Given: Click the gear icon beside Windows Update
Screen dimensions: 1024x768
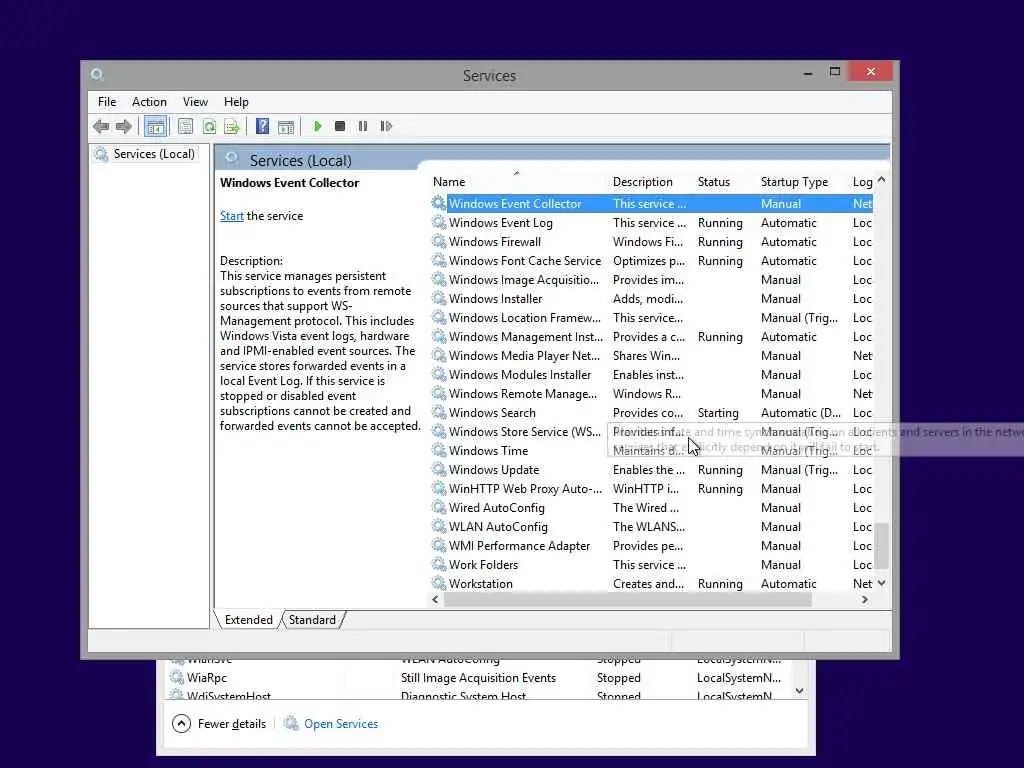Looking at the screenshot, I should [x=439, y=470].
